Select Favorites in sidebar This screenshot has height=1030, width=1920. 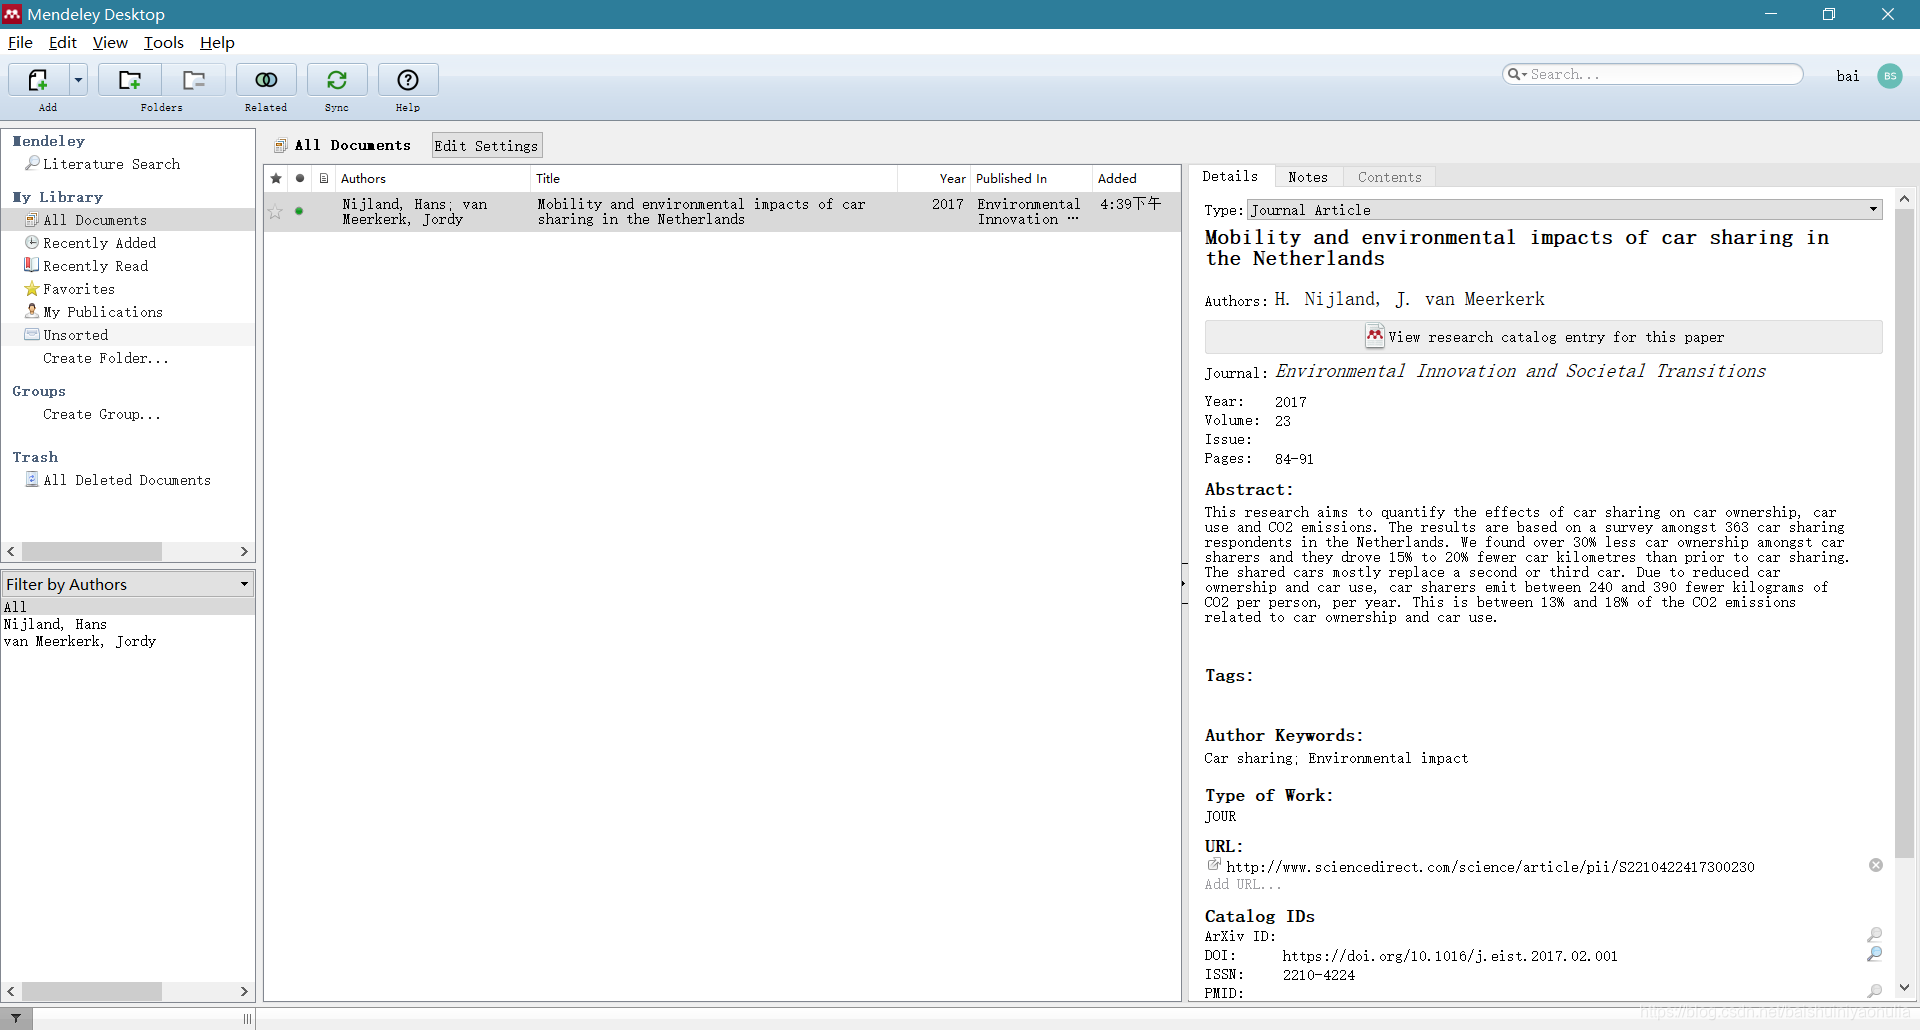pos(79,289)
